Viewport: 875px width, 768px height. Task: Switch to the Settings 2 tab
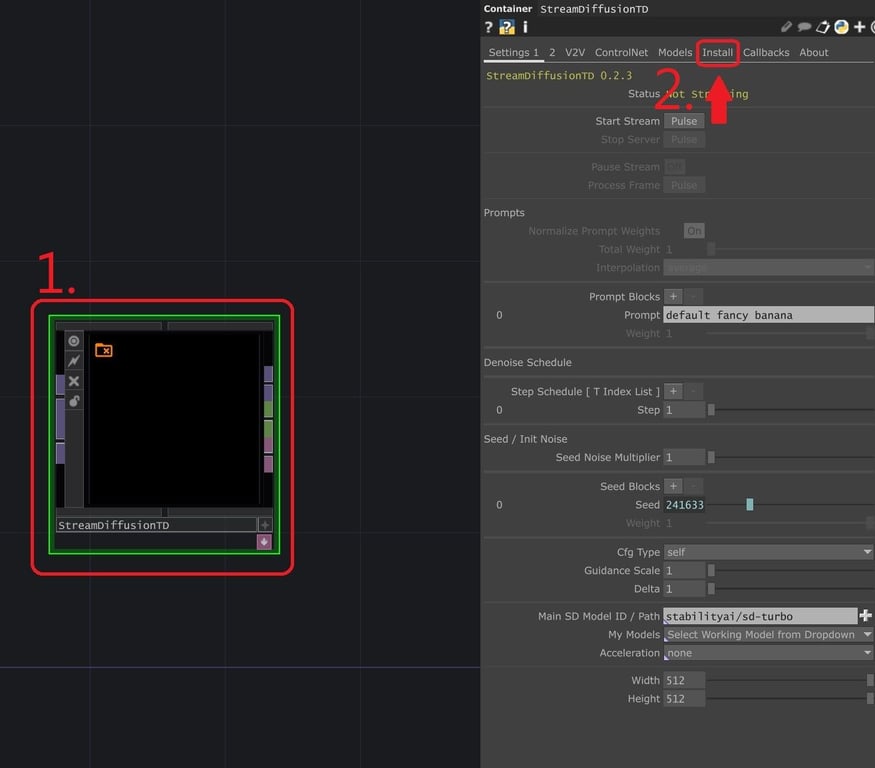[552, 52]
